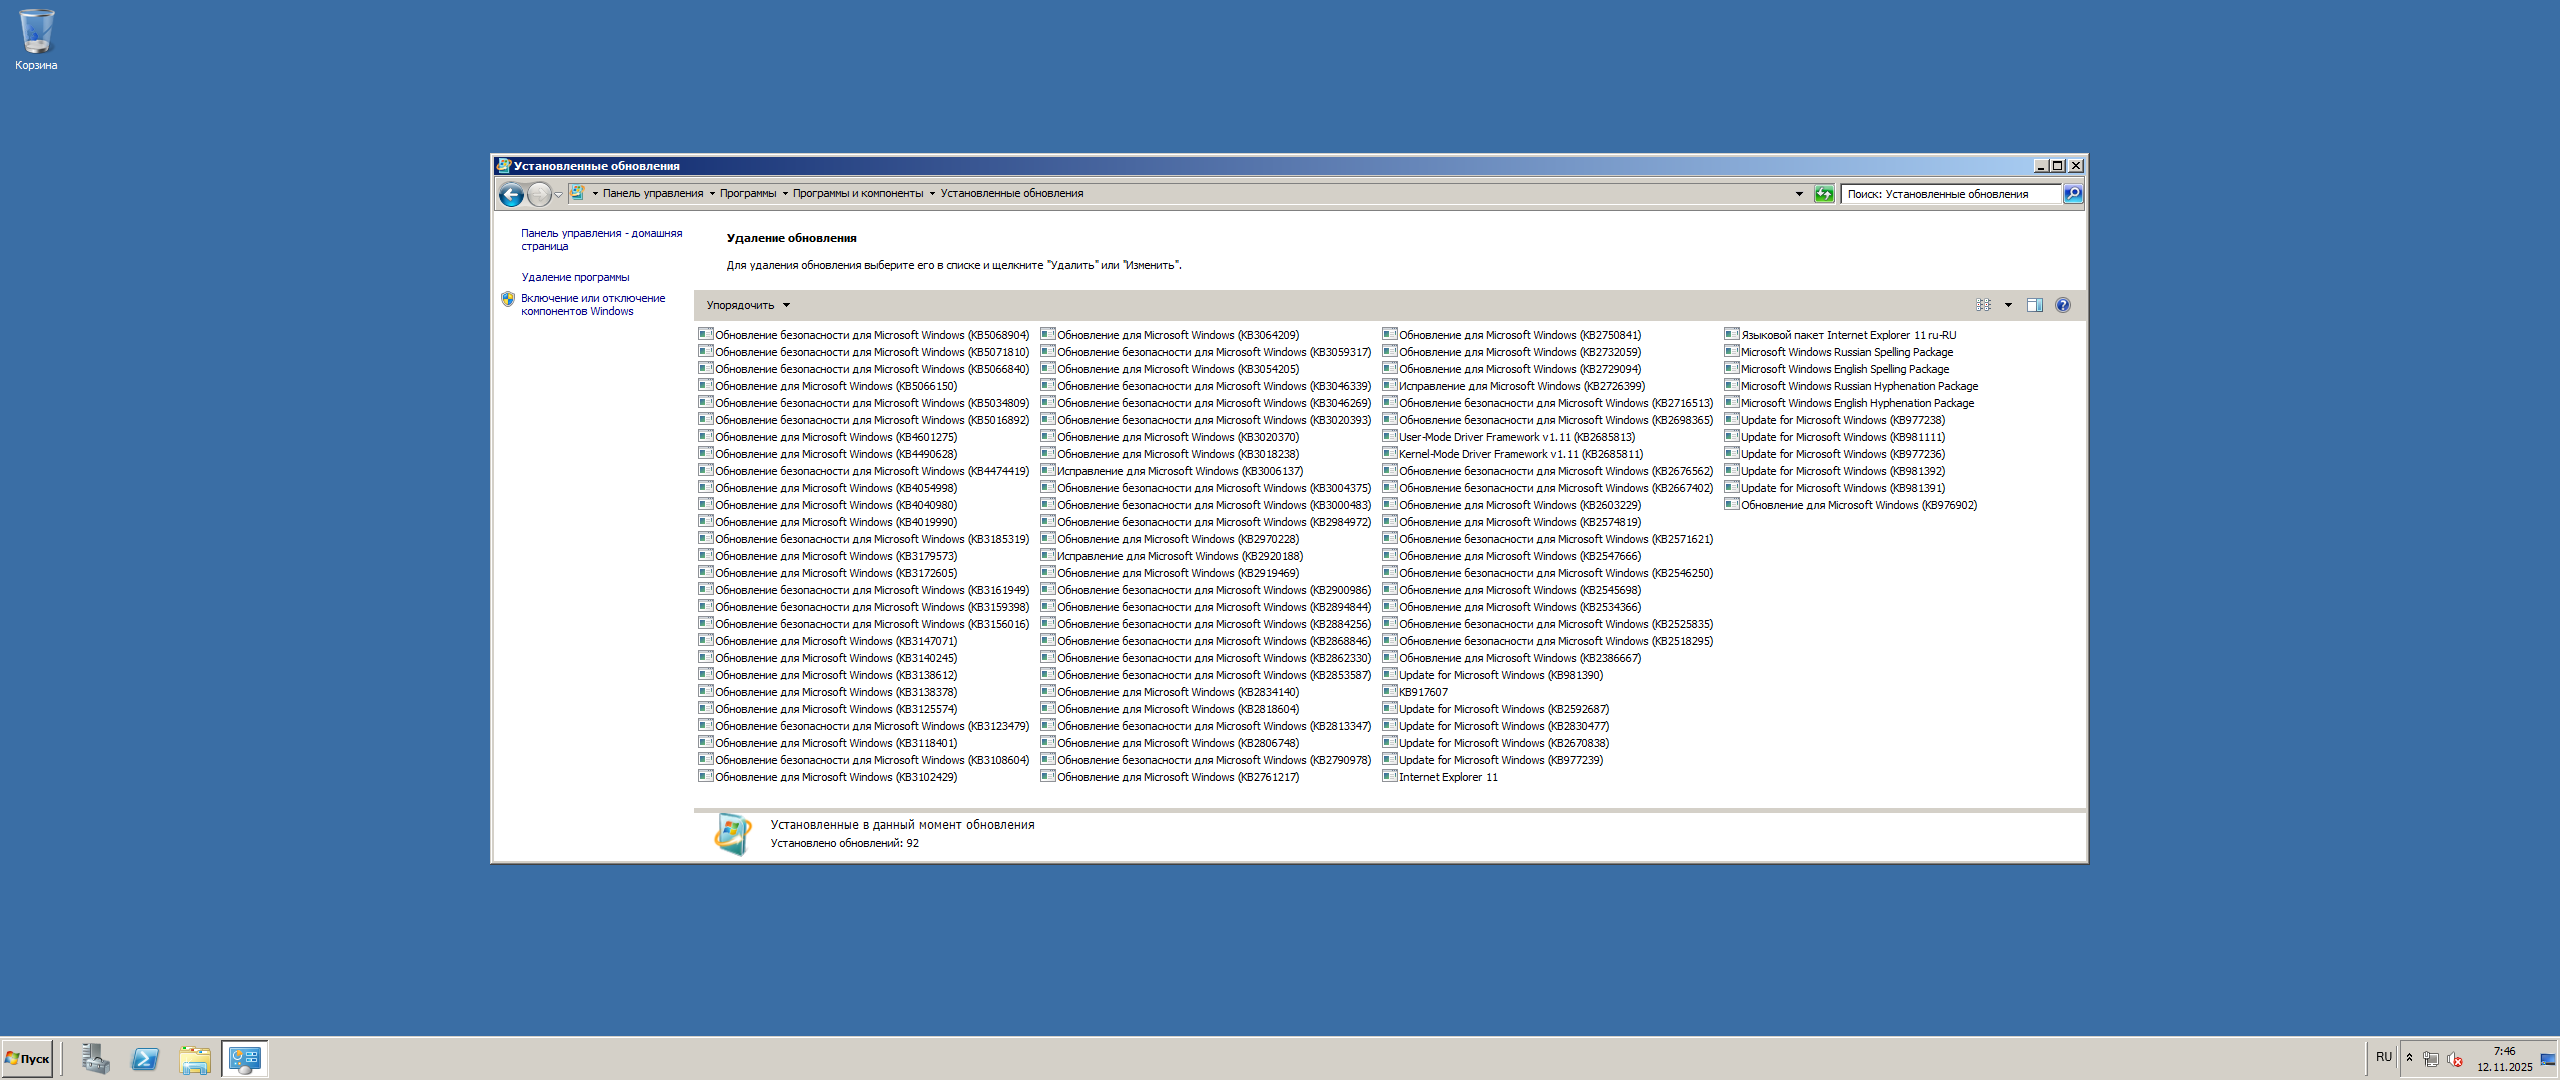Click the search installed updates field
The width and height of the screenshot is (2560, 1080).
tap(1950, 194)
